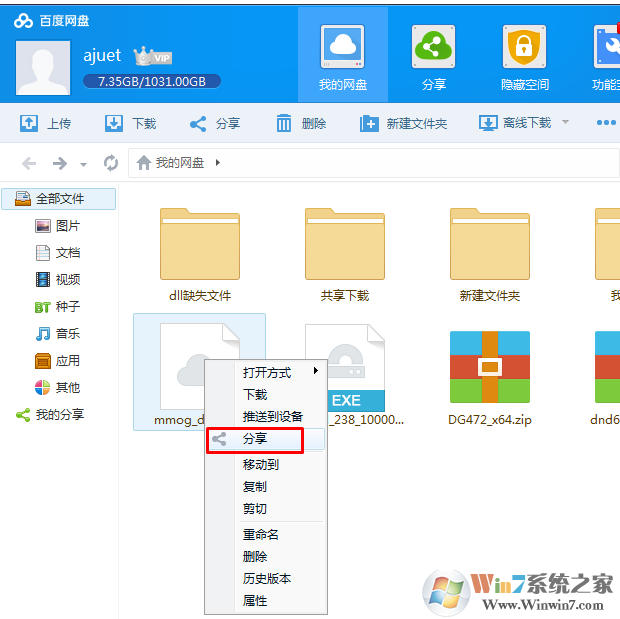620x619 pixels.
Task: Click the 百度网盘 logo
Action: tap(51, 21)
